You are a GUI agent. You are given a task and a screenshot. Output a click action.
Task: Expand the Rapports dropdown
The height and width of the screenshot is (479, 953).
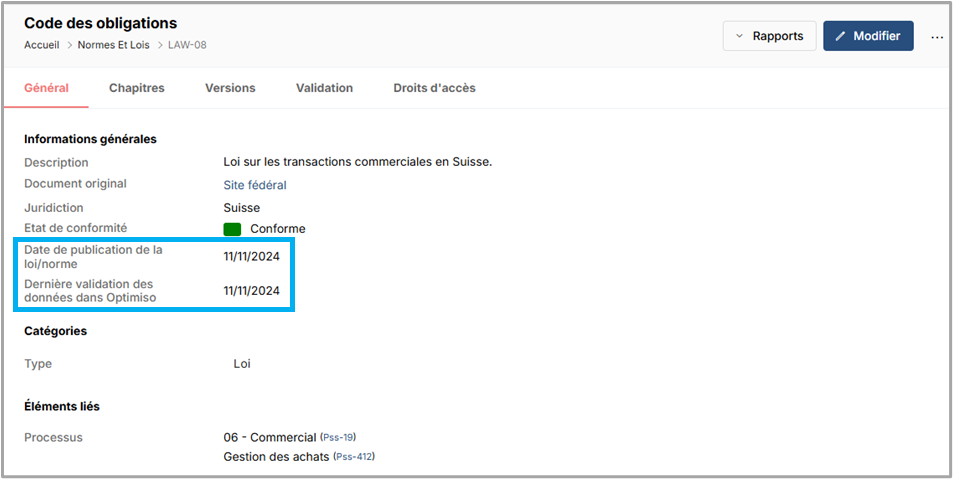[769, 36]
